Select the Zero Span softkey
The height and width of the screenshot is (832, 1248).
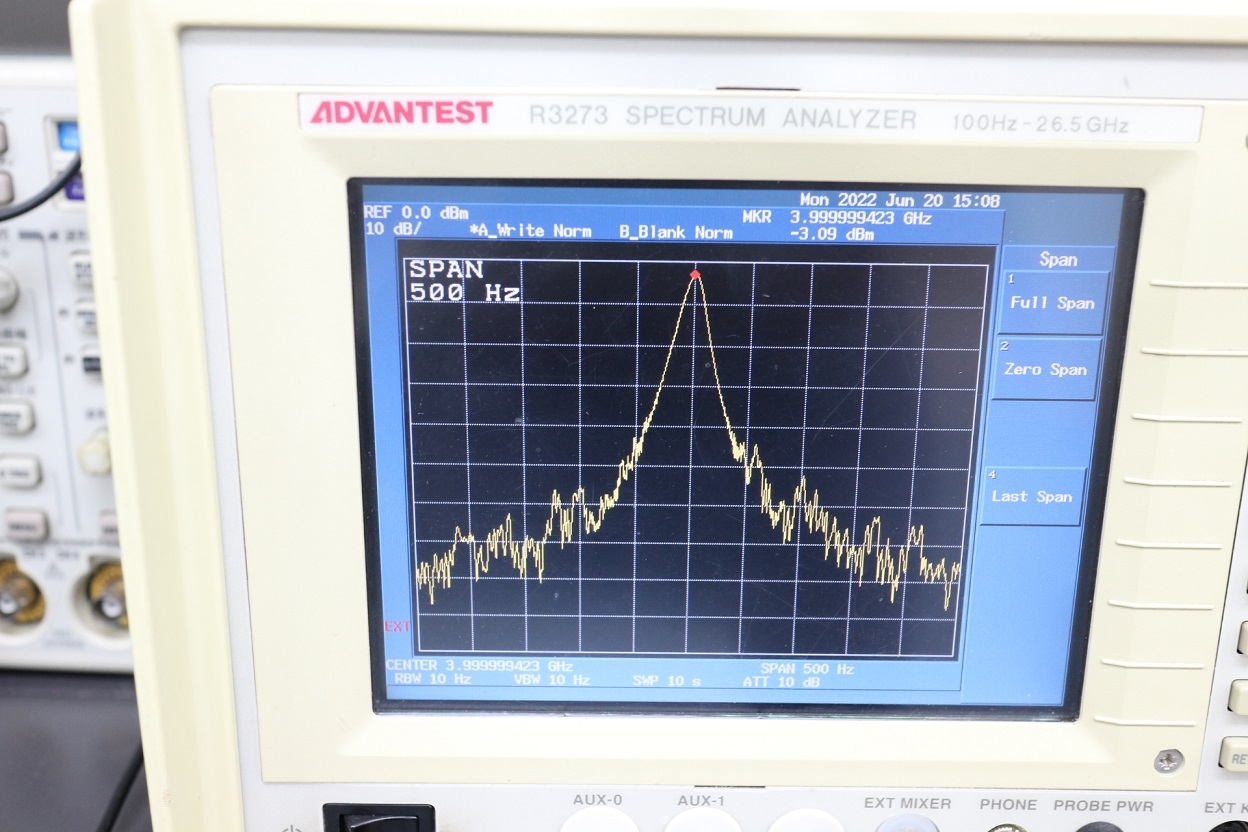[1045, 369]
